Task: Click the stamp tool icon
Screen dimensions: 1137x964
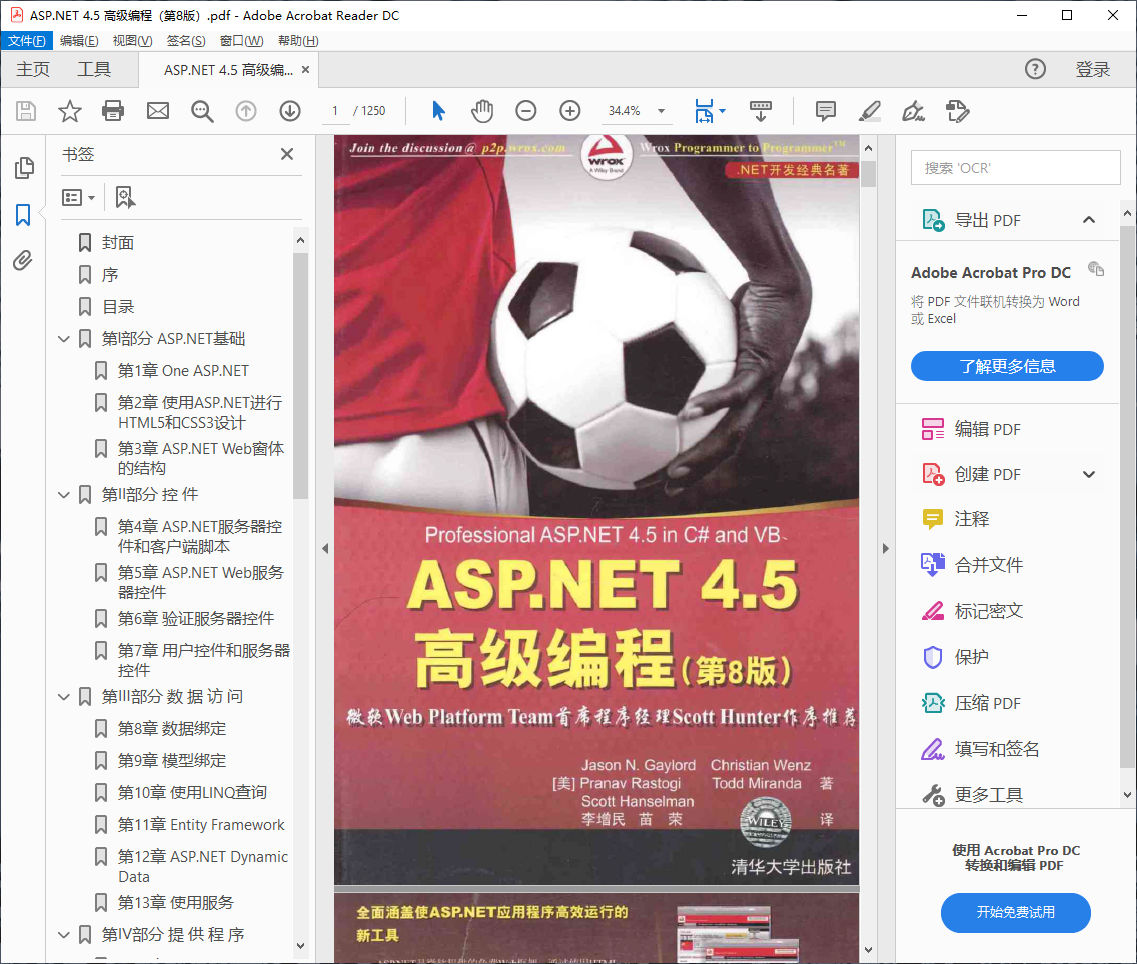Action: tap(957, 111)
